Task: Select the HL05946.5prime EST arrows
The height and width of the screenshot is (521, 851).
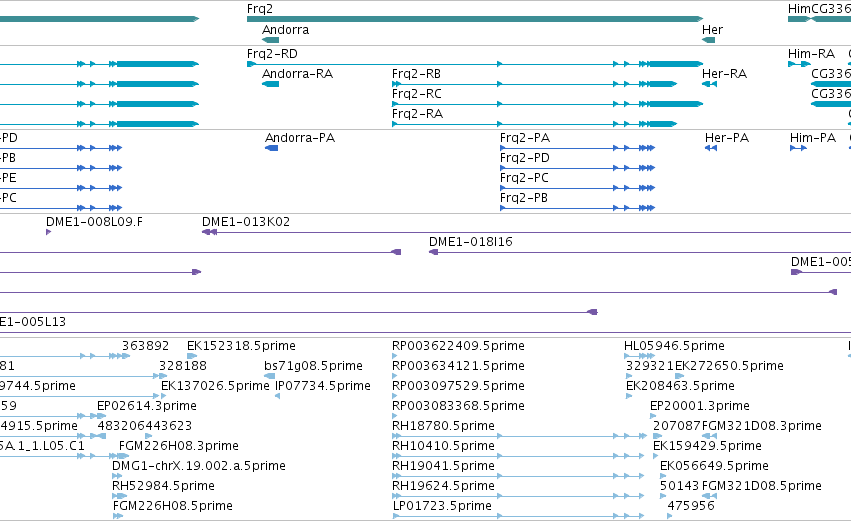Action: click(639, 356)
